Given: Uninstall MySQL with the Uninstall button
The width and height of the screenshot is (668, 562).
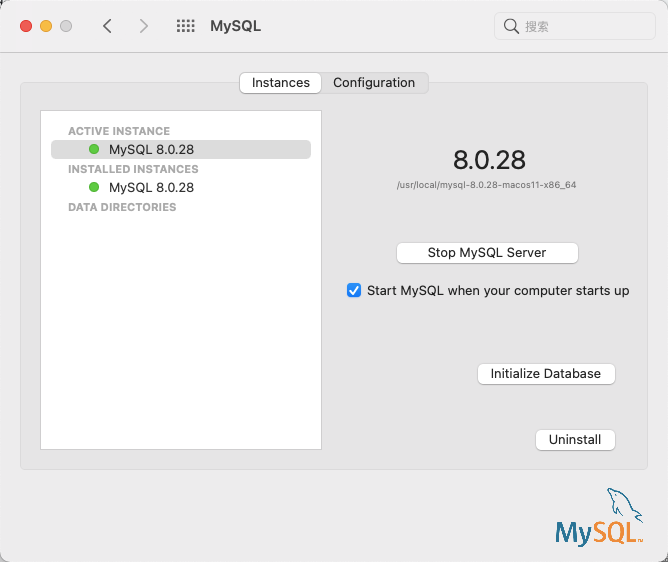Looking at the screenshot, I should [x=575, y=440].
